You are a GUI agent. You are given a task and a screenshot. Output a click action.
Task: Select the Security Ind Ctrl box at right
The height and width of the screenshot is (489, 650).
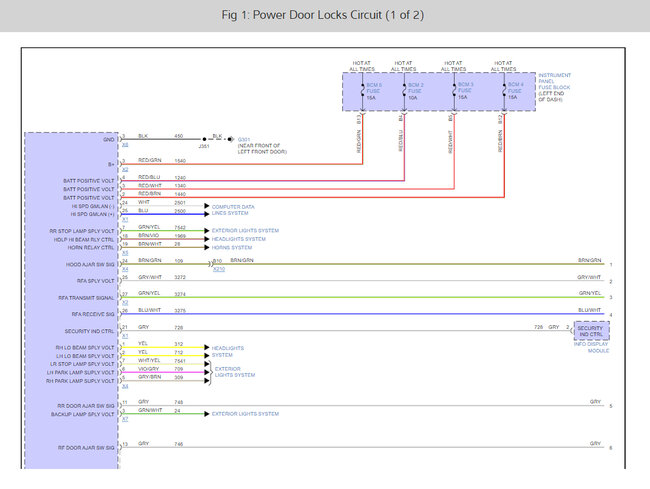590,329
